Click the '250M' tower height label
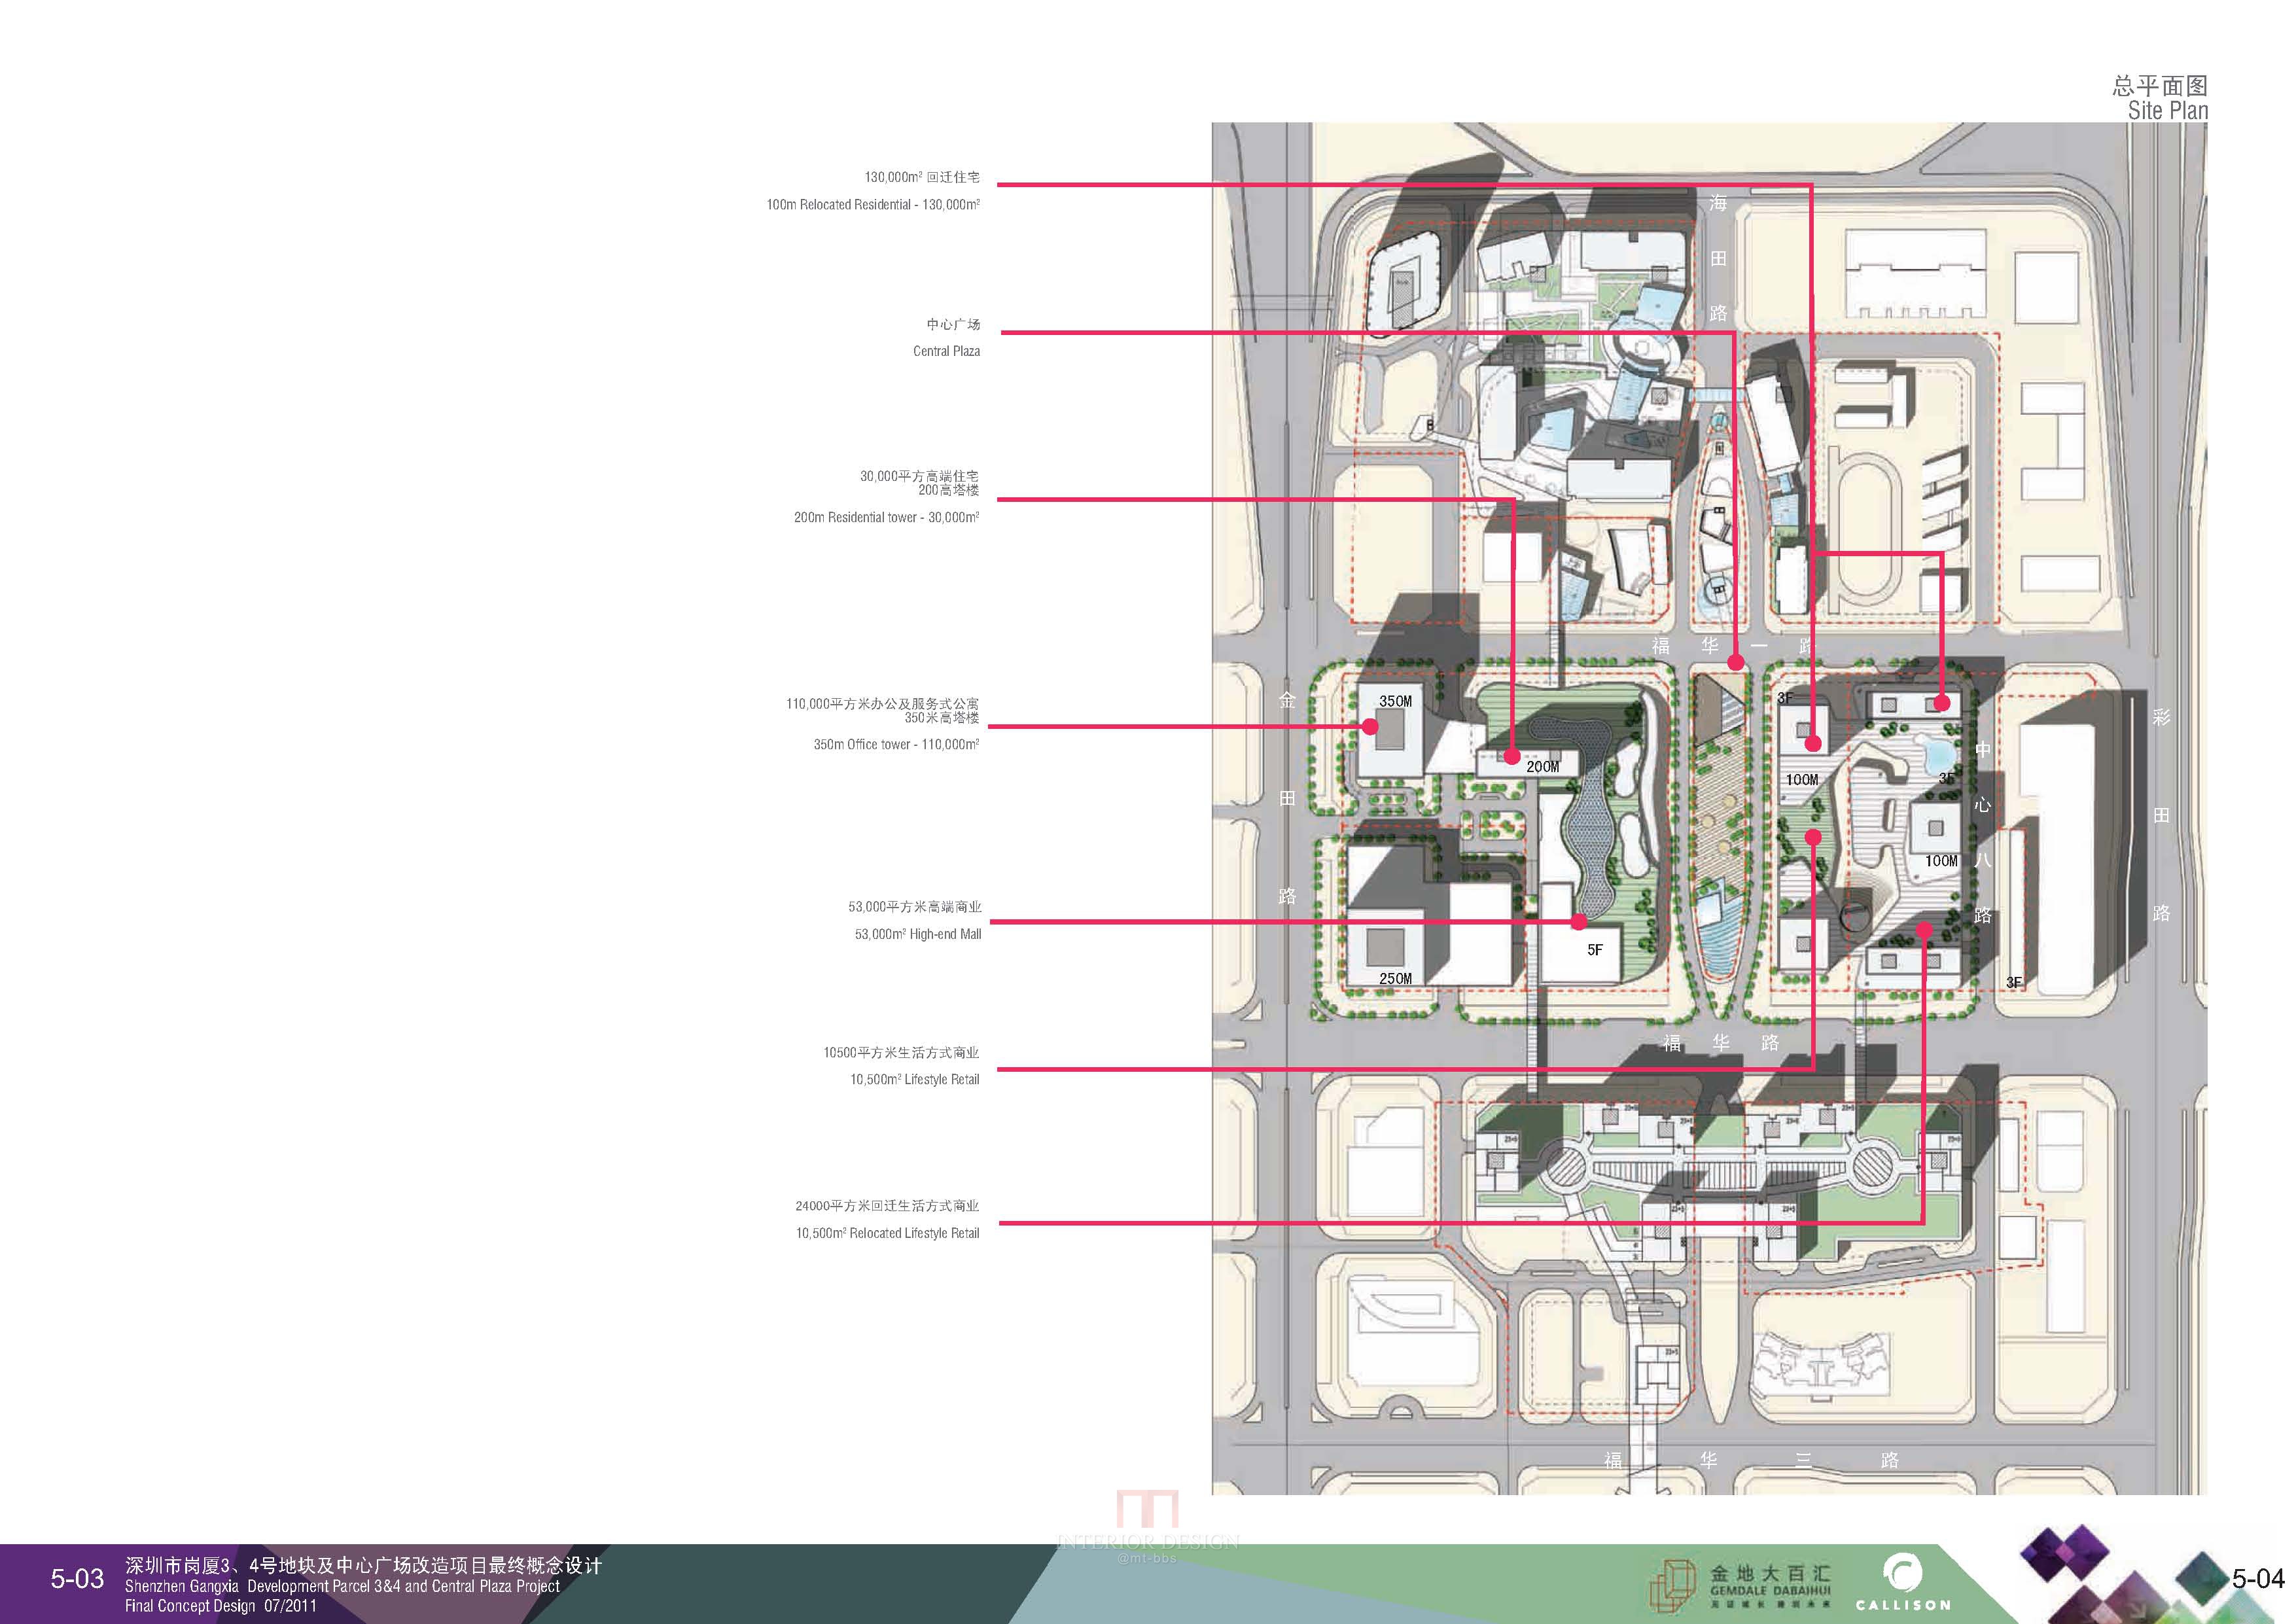2296x1624 pixels. [x=1395, y=979]
